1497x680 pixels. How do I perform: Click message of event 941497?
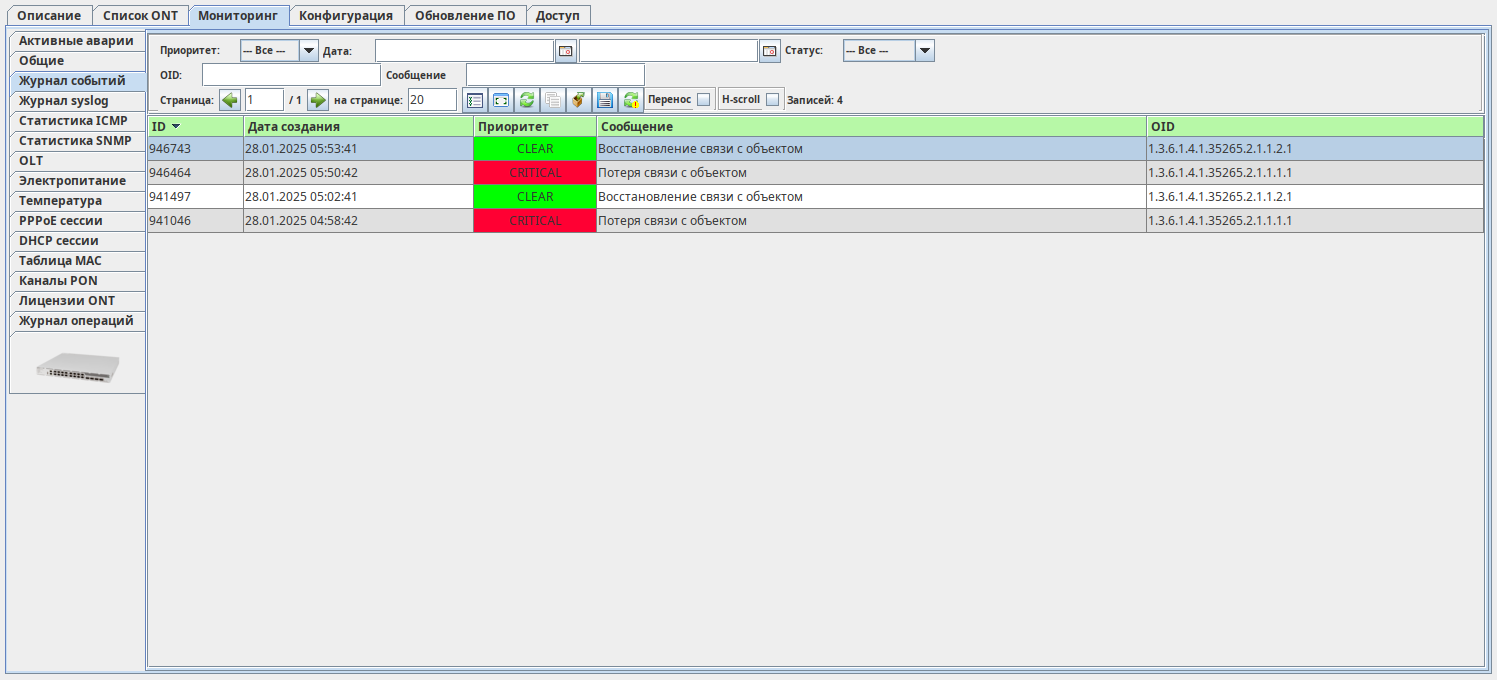coord(871,197)
